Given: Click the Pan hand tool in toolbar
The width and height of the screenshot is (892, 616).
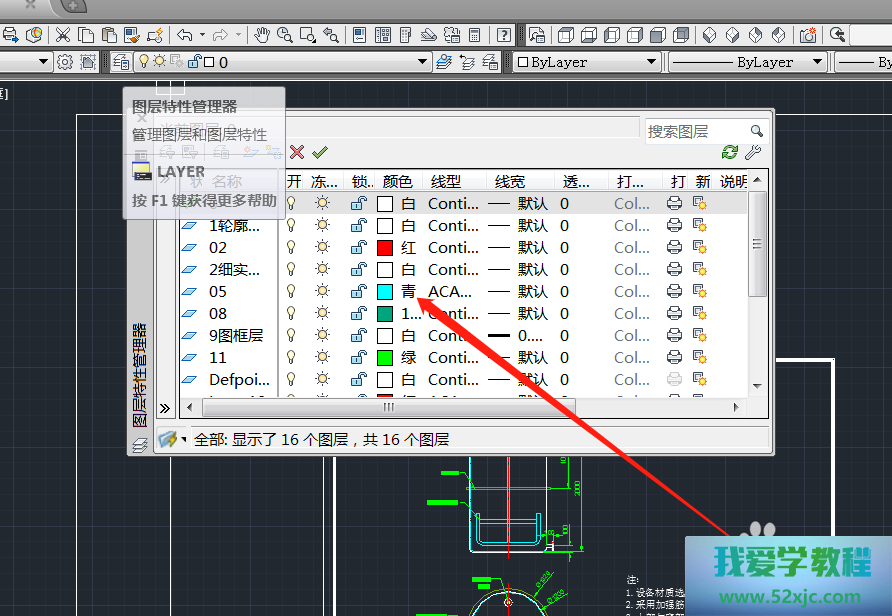Looking at the screenshot, I should click(x=262, y=35).
